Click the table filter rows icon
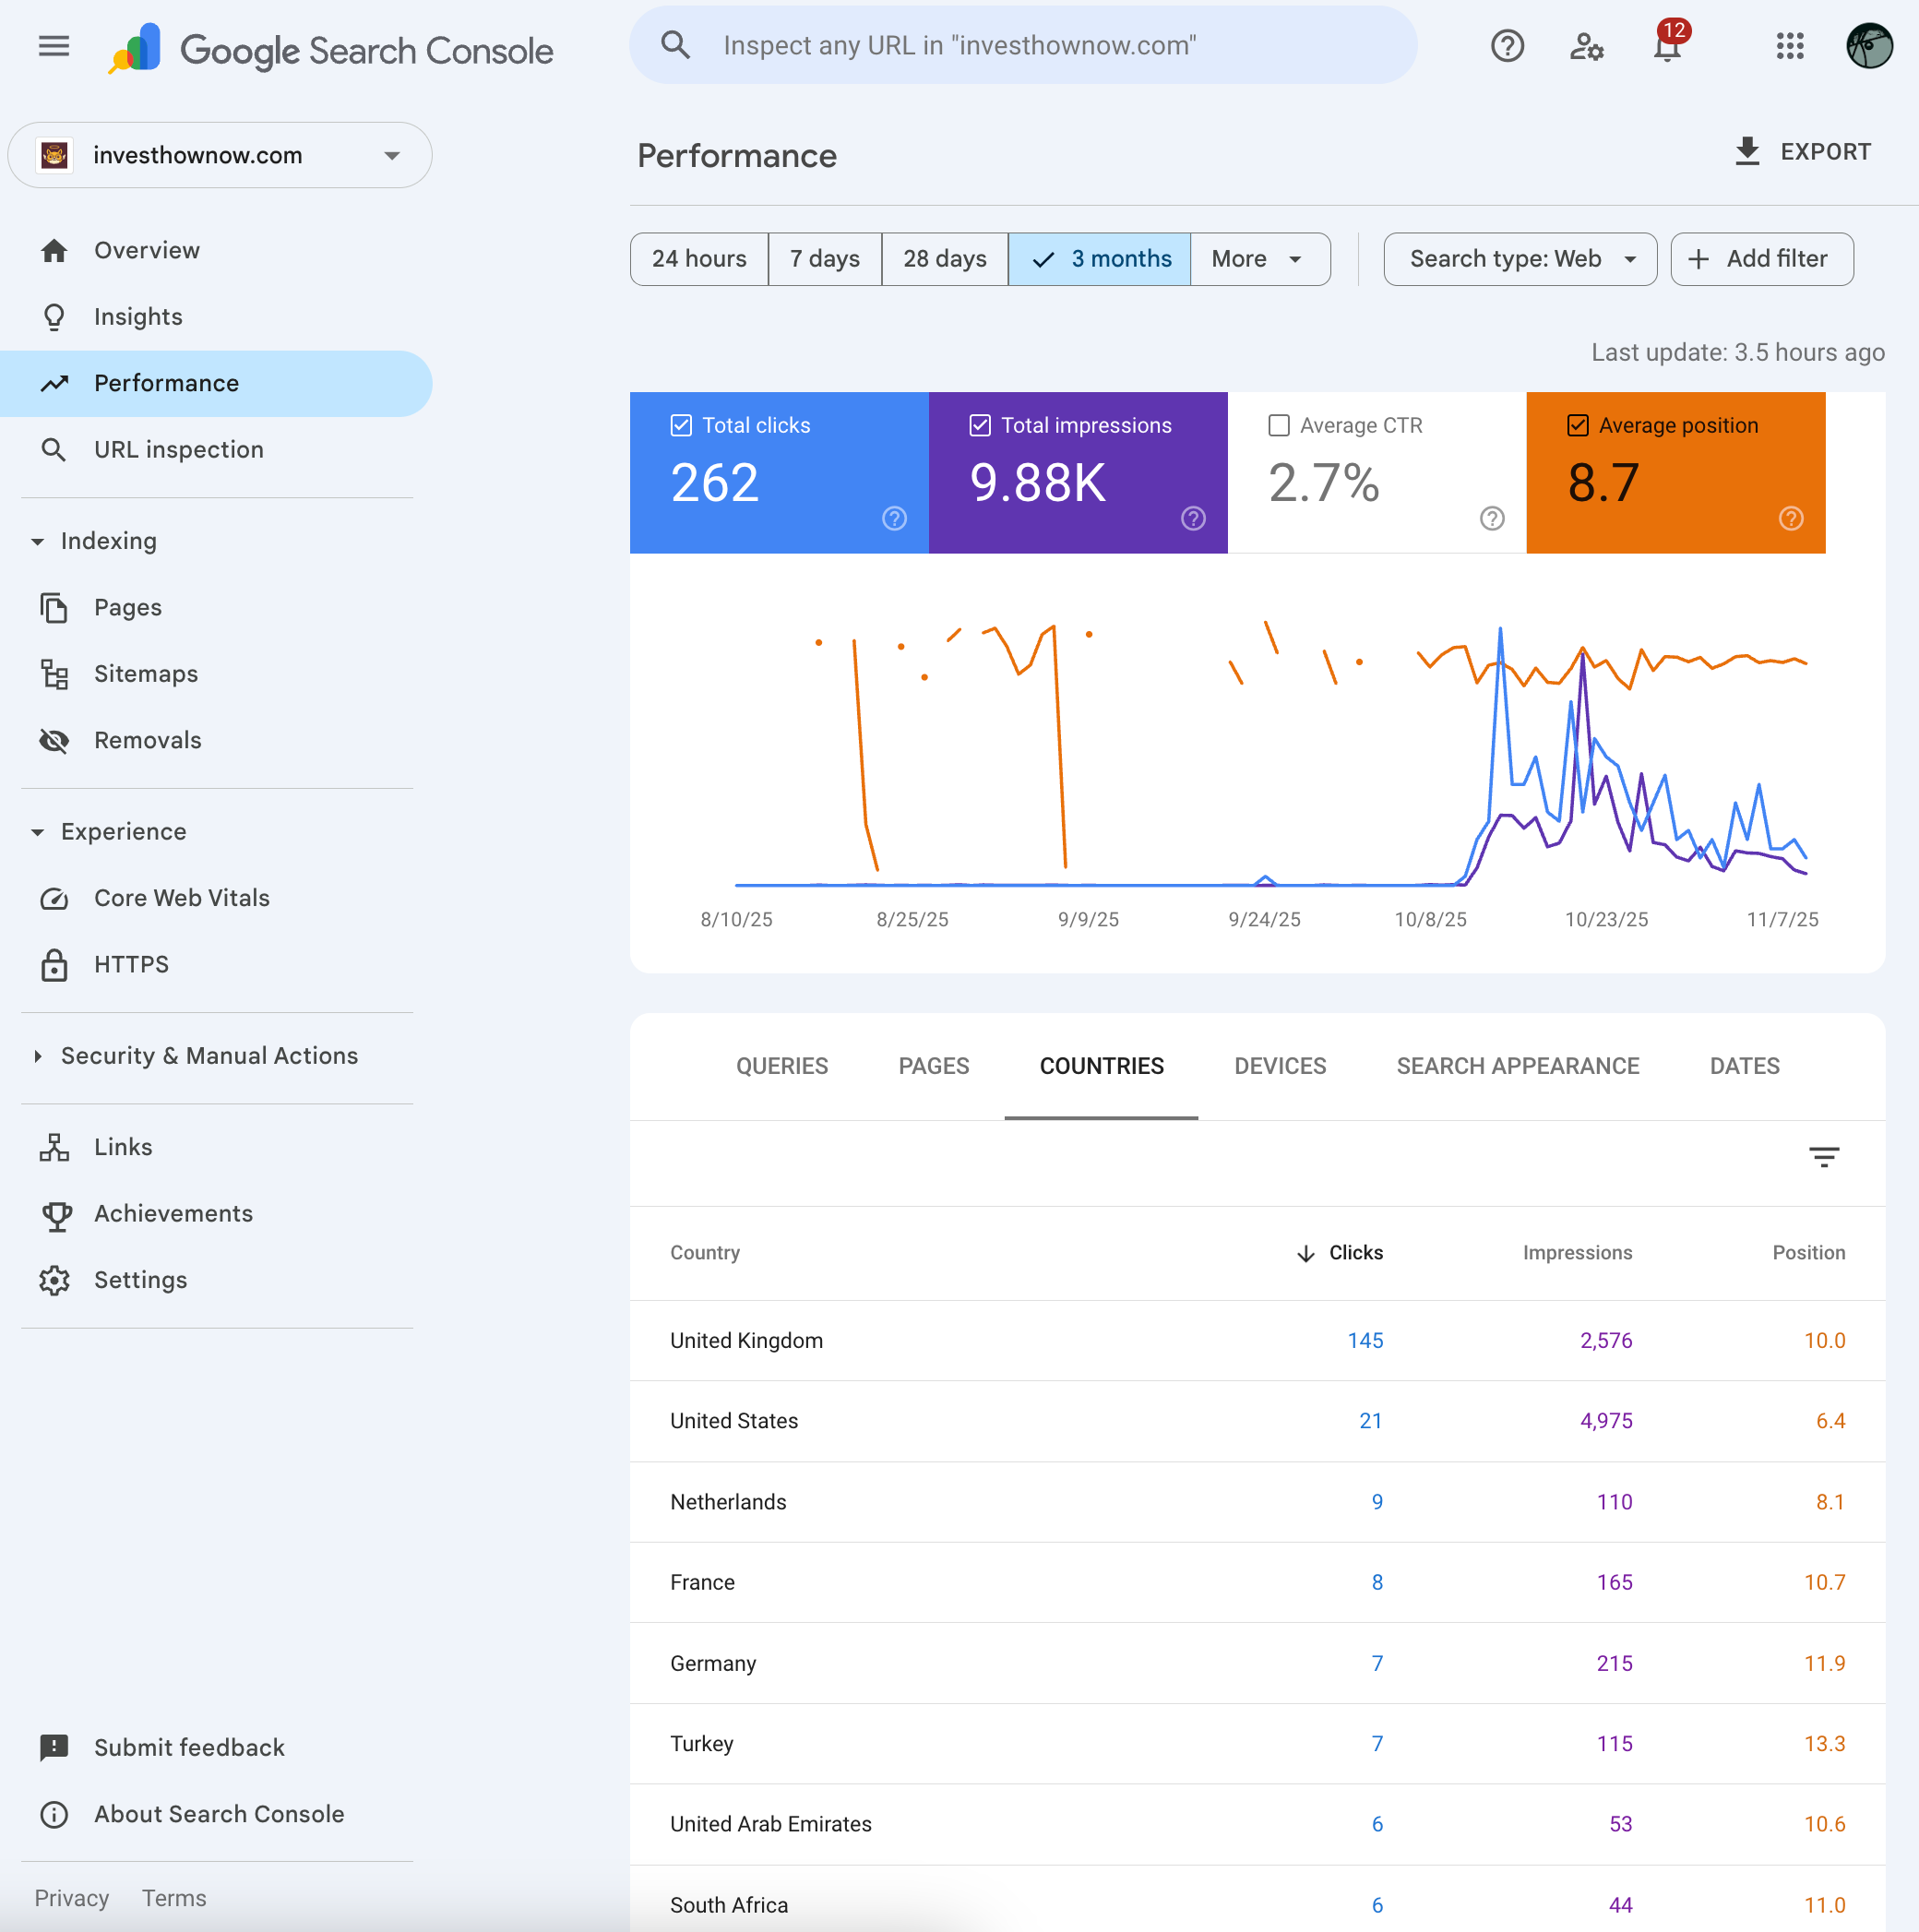Viewport: 1919px width, 1932px height. point(1824,1157)
